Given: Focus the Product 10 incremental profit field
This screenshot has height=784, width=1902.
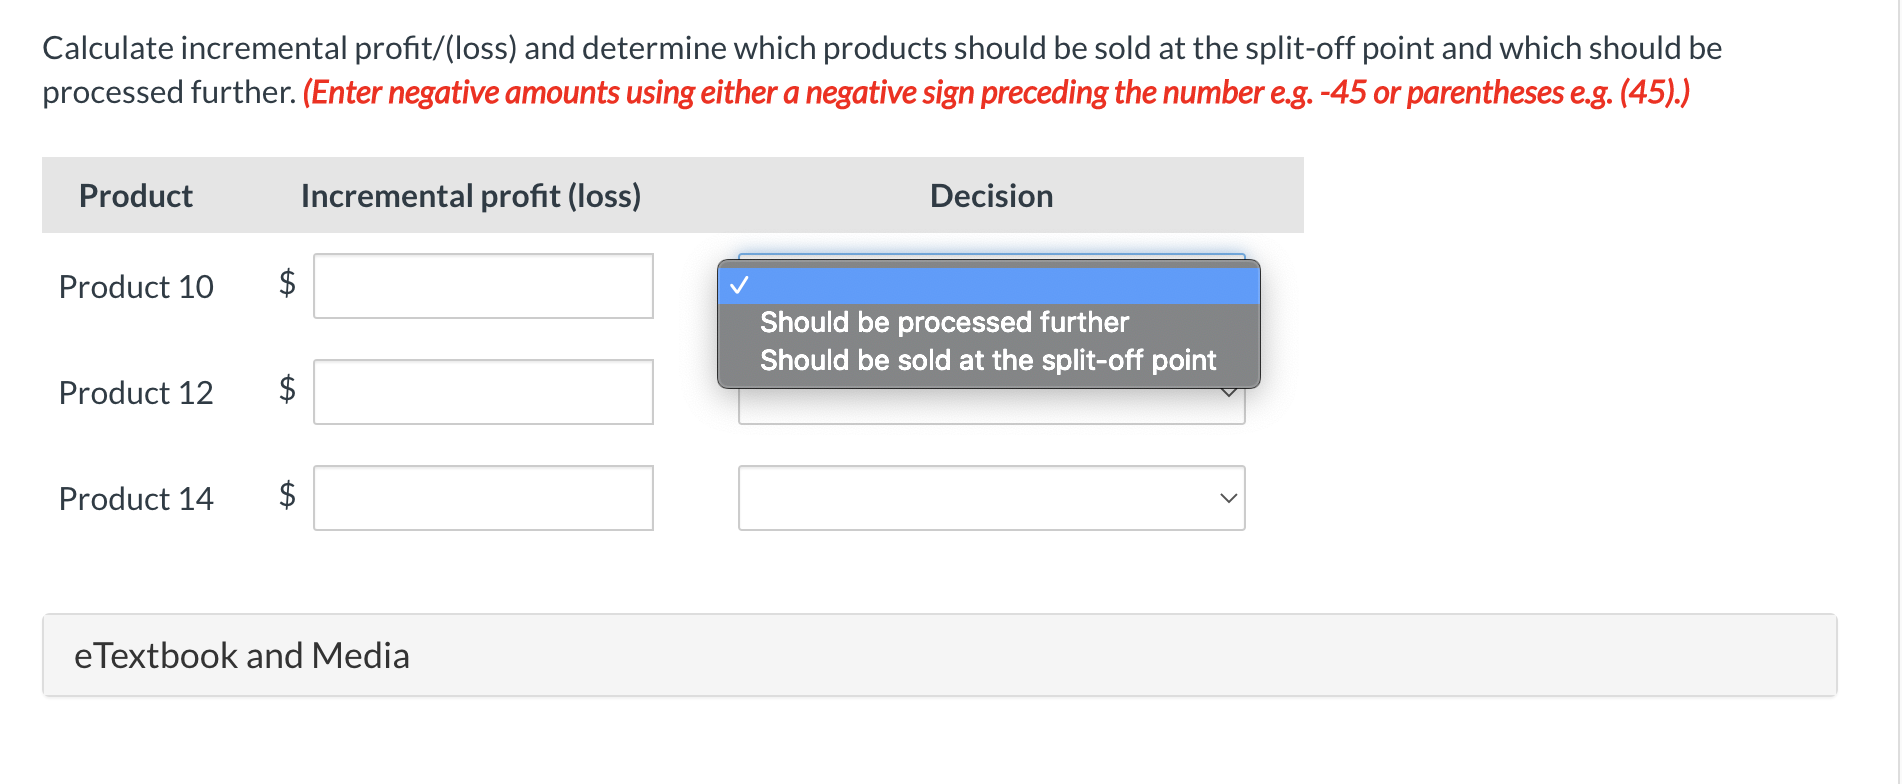Looking at the screenshot, I should click(483, 286).
